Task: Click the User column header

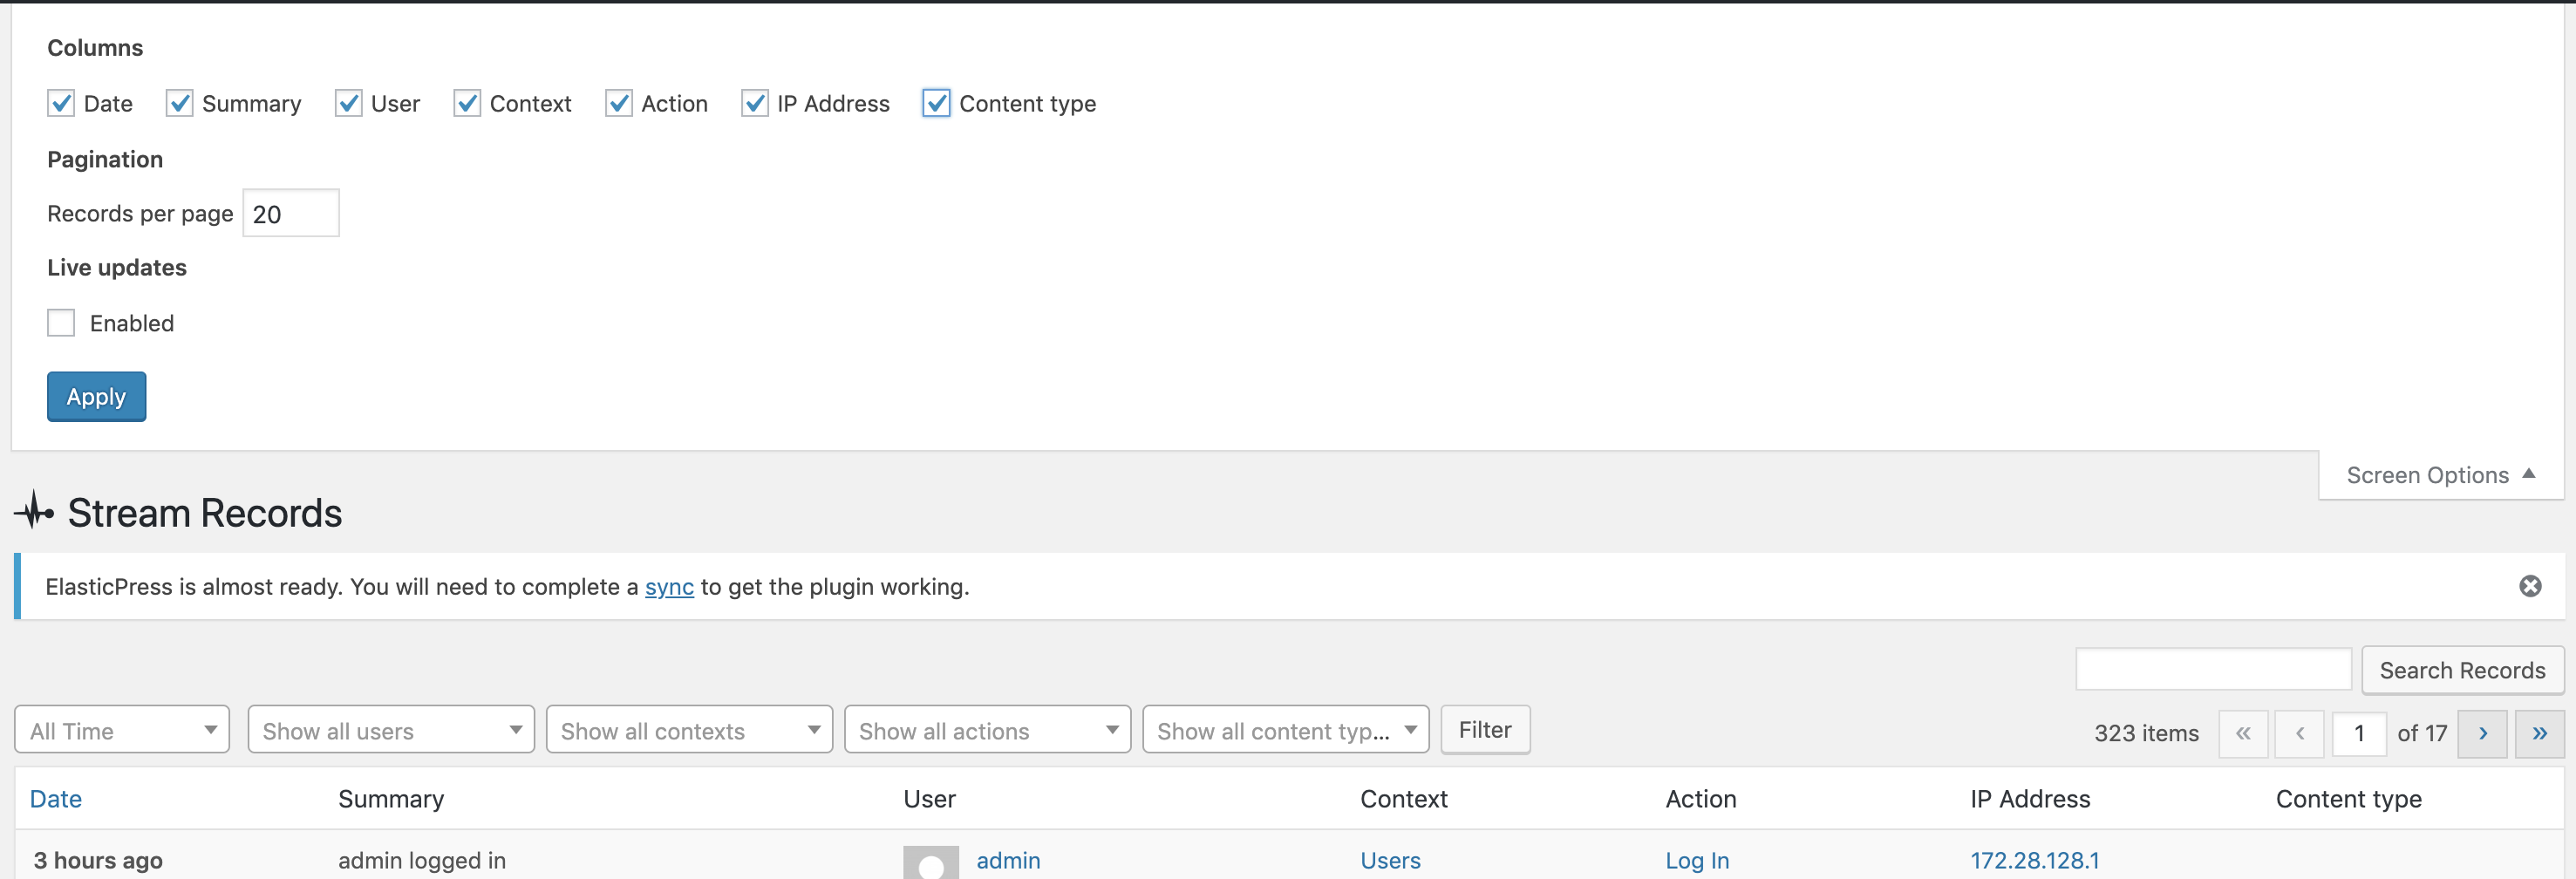Action: (x=929, y=799)
